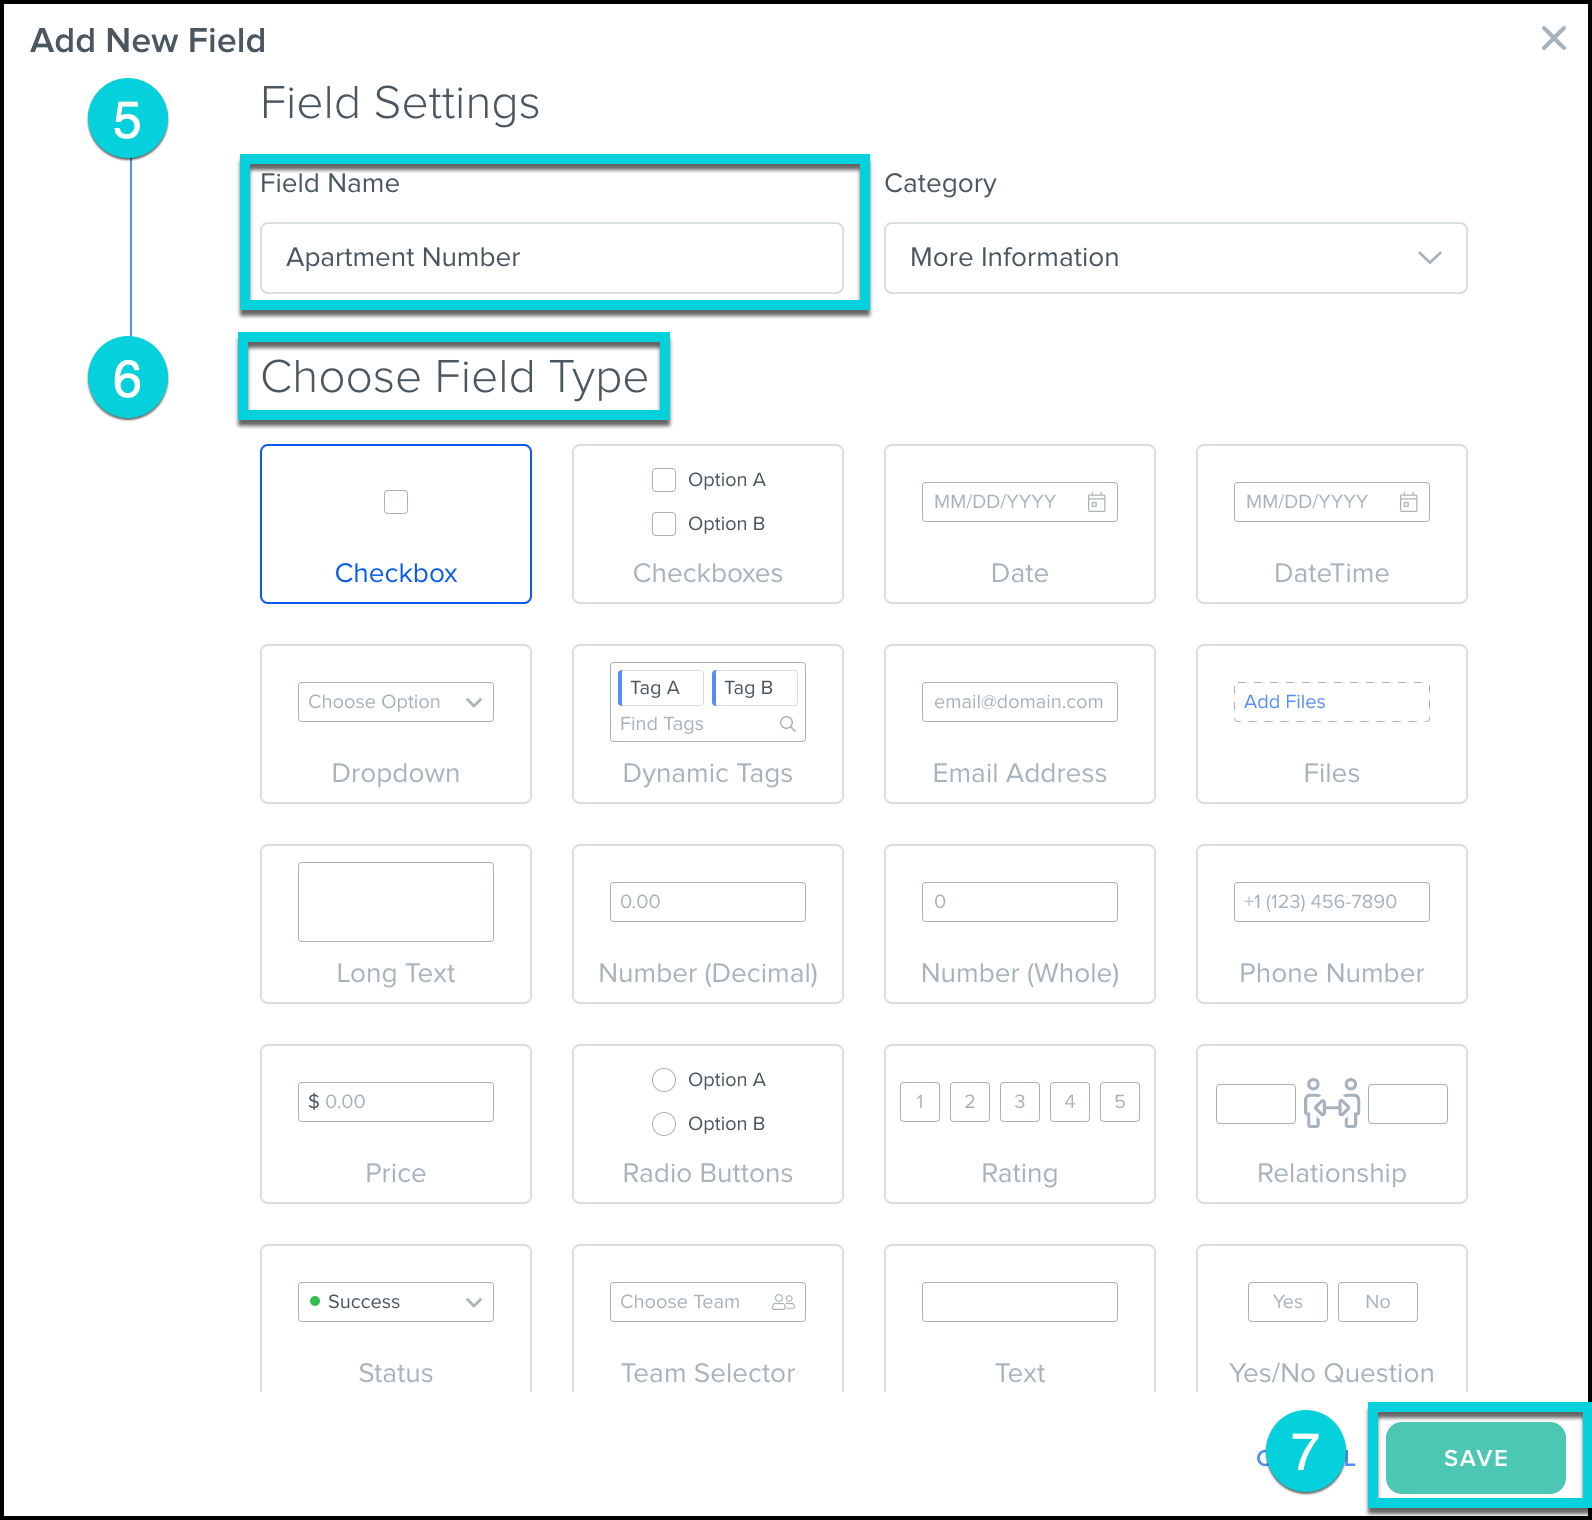
Task: Select the Relationship link icon
Action: point(1331,1103)
